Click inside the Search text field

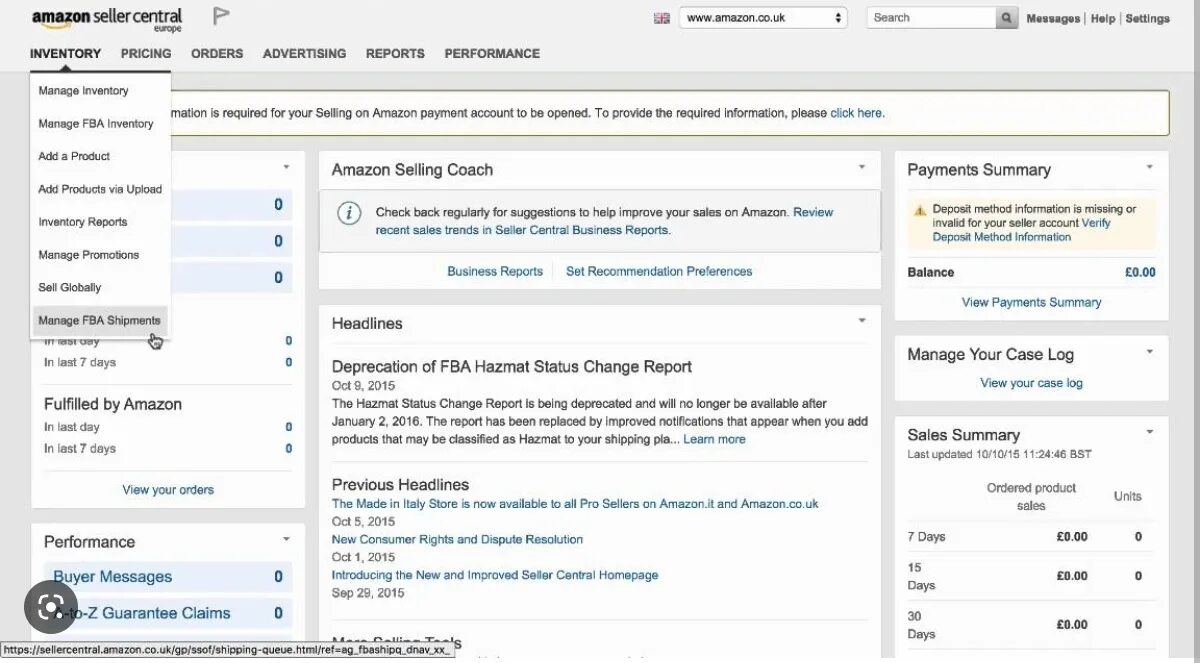point(931,18)
